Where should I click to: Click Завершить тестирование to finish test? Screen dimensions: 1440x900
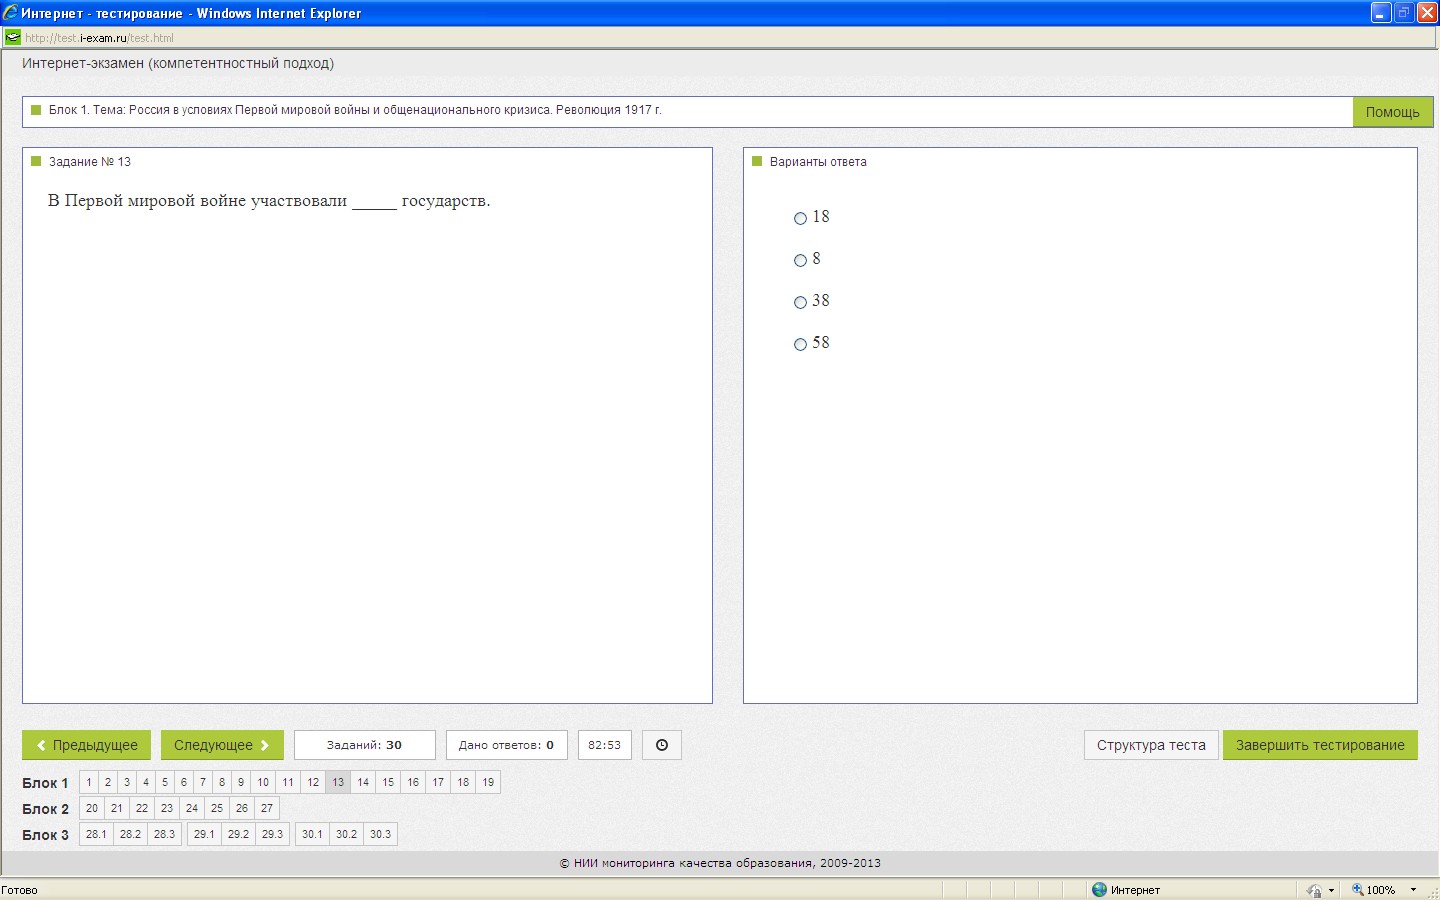pos(1320,745)
